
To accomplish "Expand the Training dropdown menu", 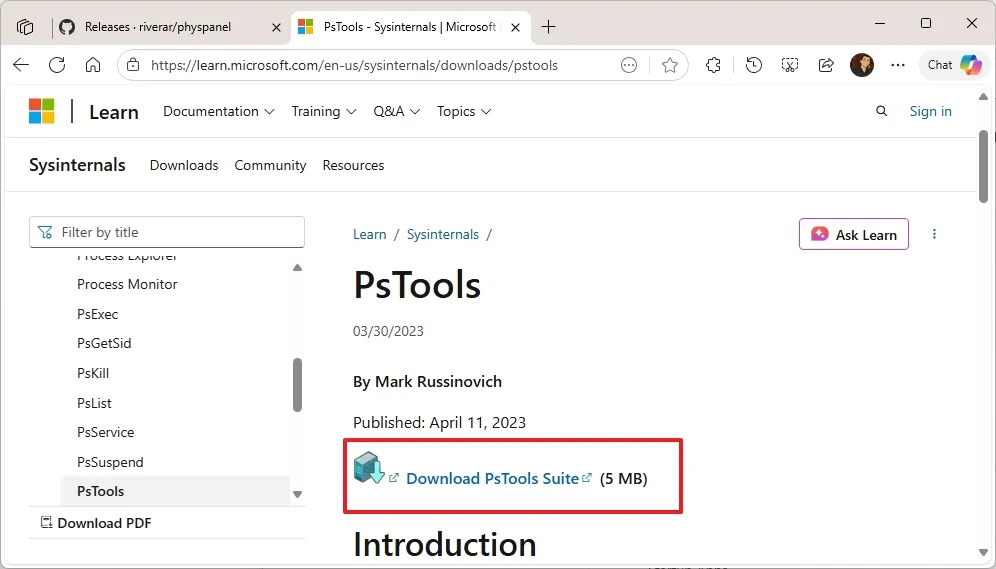I will pos(324,111).
